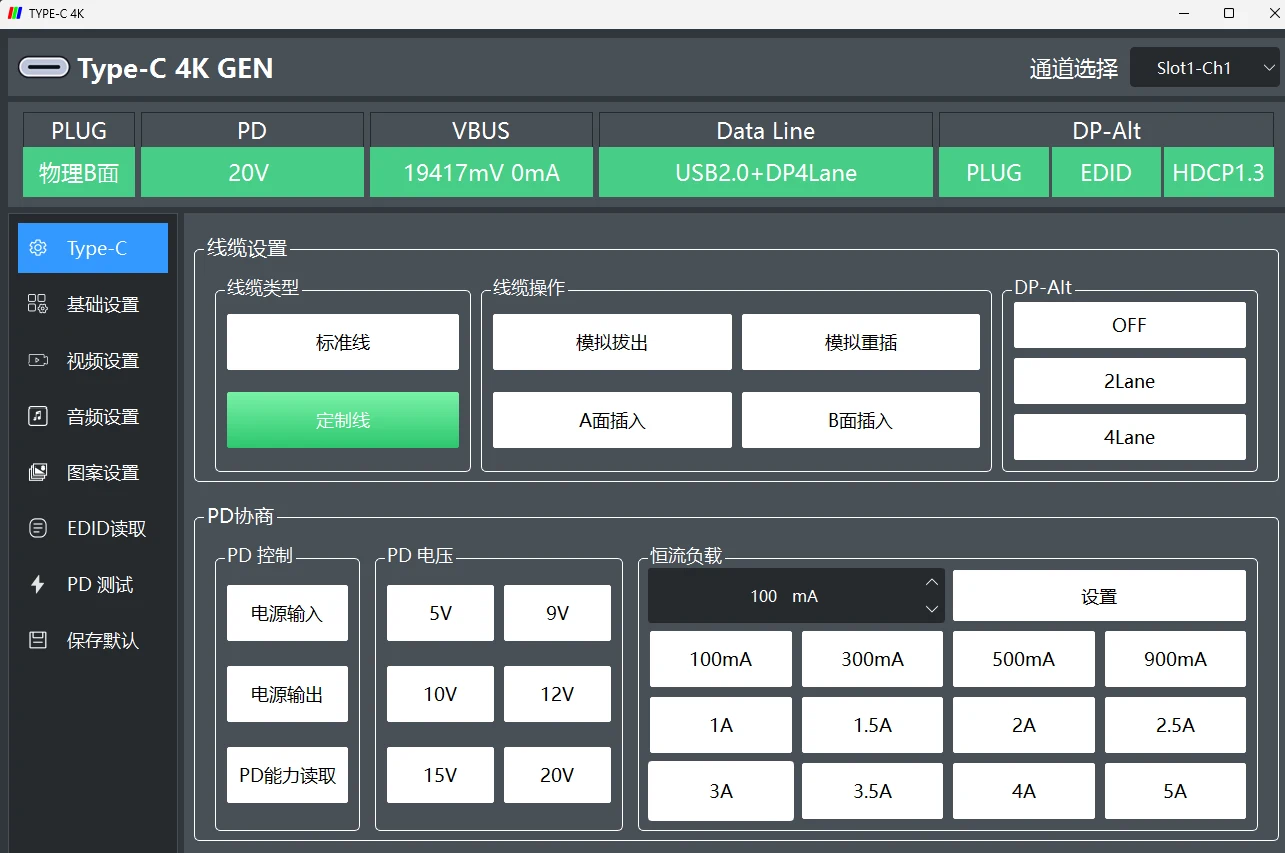Set DP-Alt to 2Lane
The height and width of the screenshot is (853, 1285).
coord(1130,381)
